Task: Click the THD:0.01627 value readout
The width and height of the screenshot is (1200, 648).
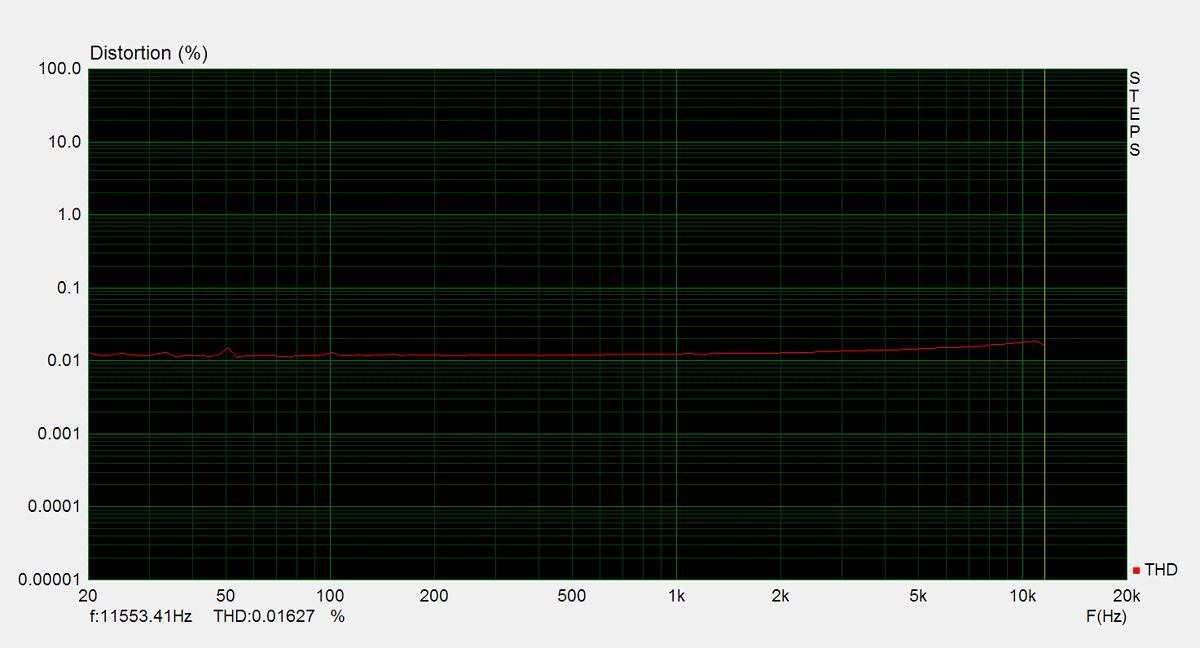Action: (264, 617)
